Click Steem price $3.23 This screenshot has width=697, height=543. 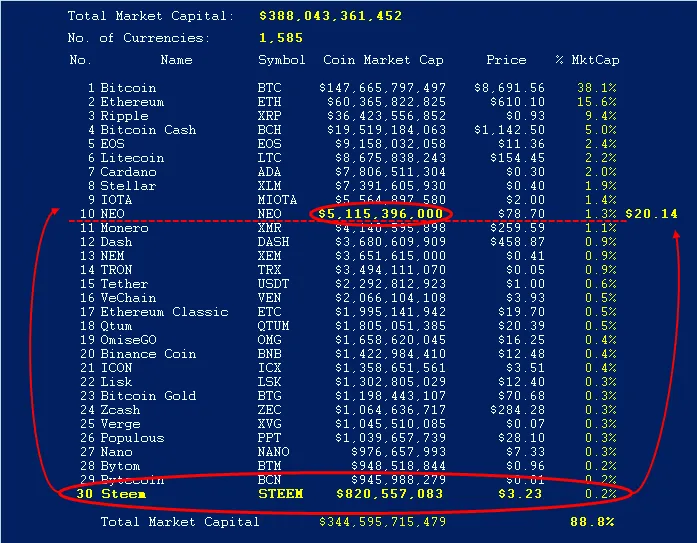[x=520, y=494]
